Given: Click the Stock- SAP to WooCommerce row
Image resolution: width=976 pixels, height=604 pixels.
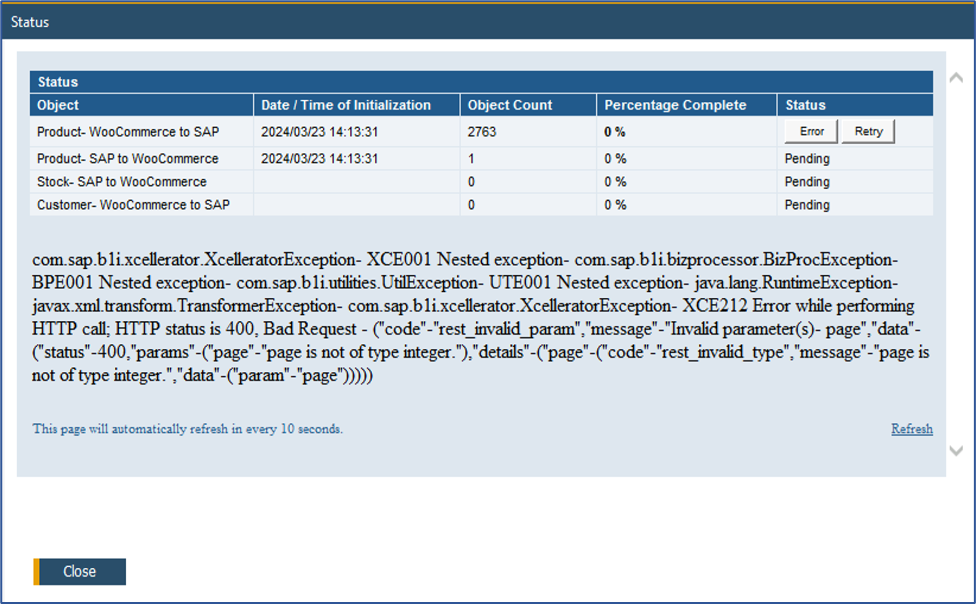Looking at the screenshot, I should tap(122, 182).
